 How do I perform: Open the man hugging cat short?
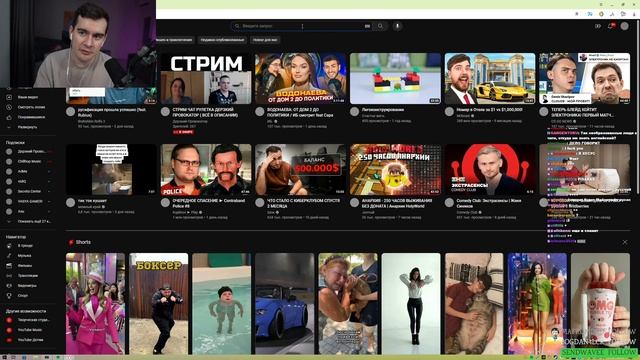click(474, 303)
